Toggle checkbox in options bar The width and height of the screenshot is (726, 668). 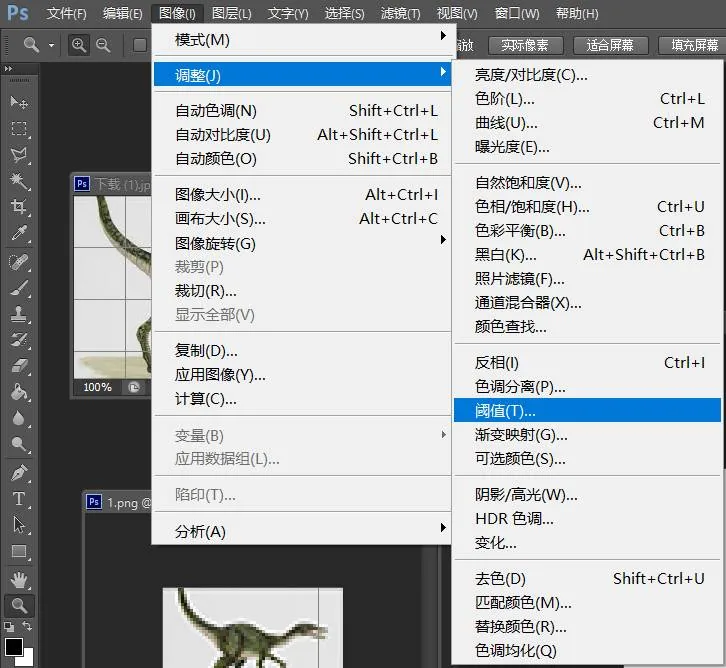tap(139, 45)
